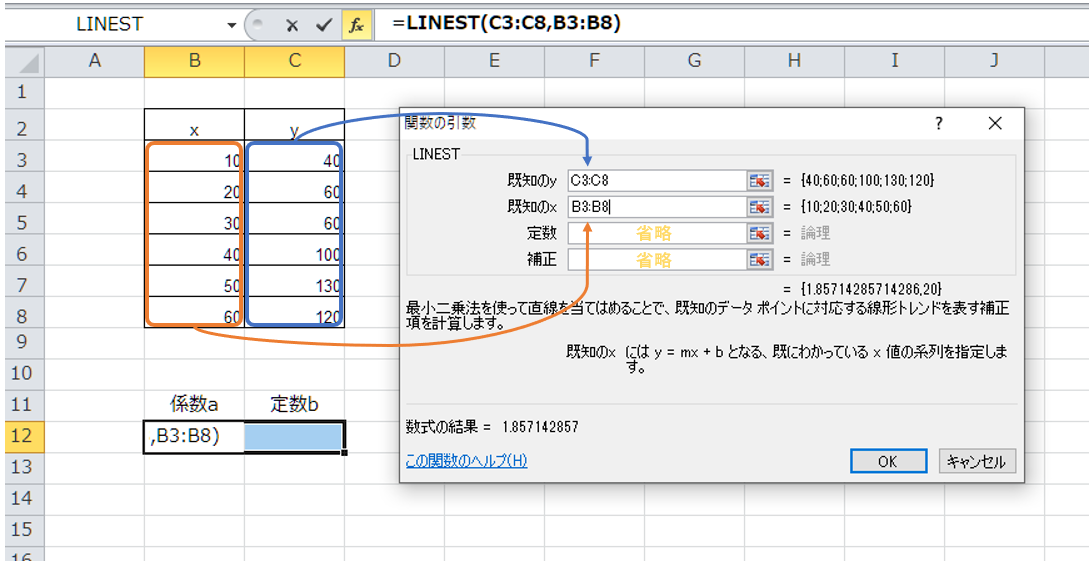
Task: Click cell B3 with value 10
Action: pyautogui.click(x=195, y=158)
